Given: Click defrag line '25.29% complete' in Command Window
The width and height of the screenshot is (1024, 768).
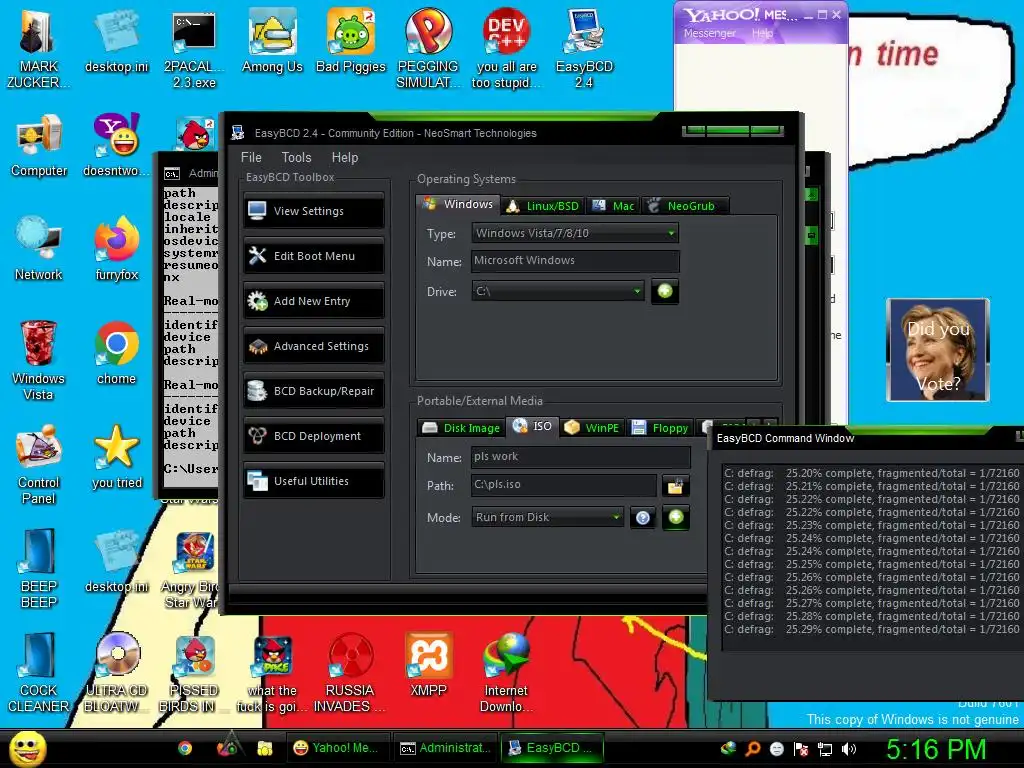Looking at the screenshot, I should pos(872,630).
